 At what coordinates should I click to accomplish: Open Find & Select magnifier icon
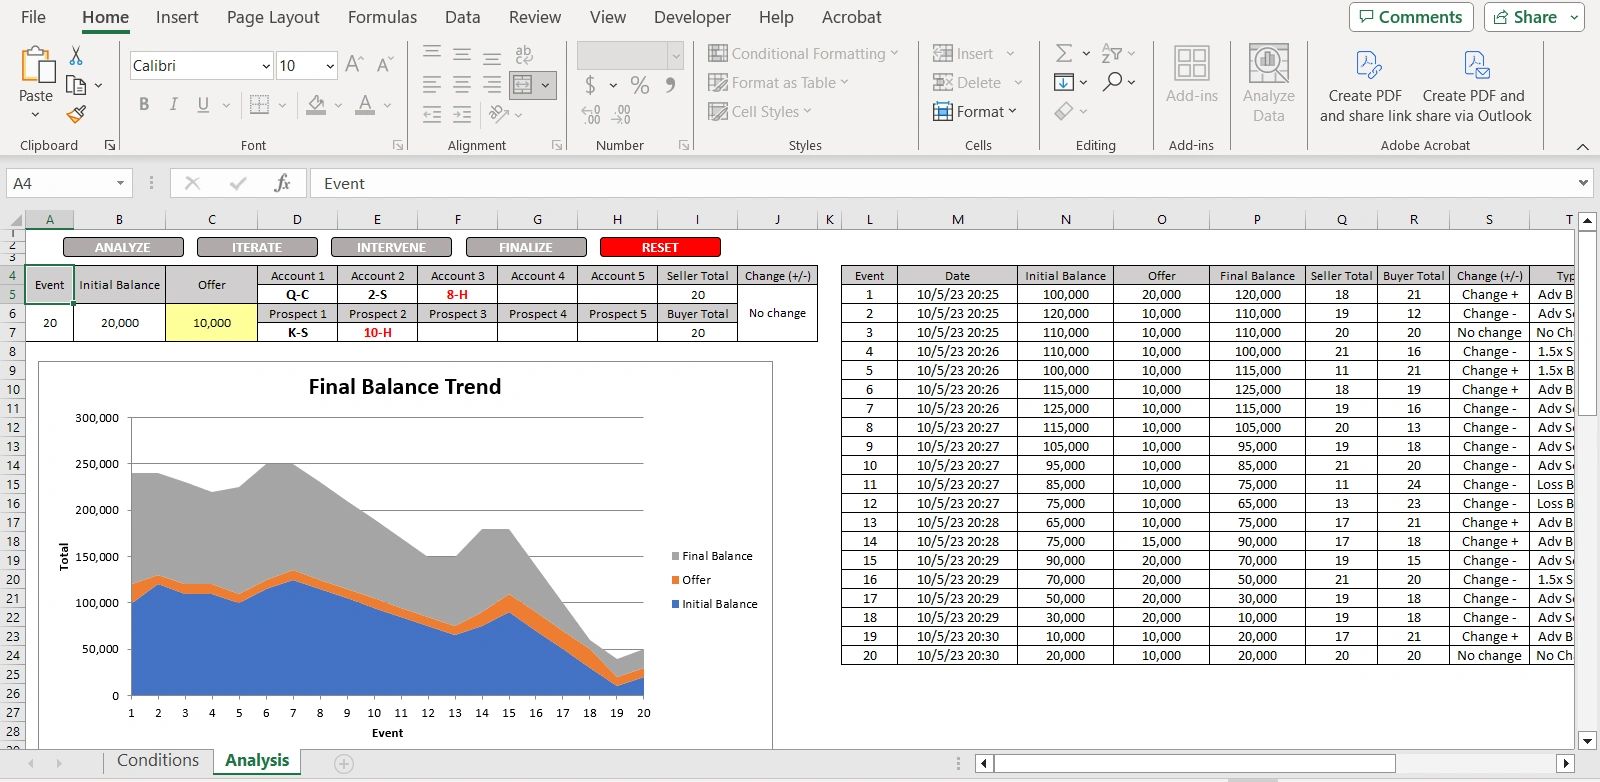pos(1112,82)
